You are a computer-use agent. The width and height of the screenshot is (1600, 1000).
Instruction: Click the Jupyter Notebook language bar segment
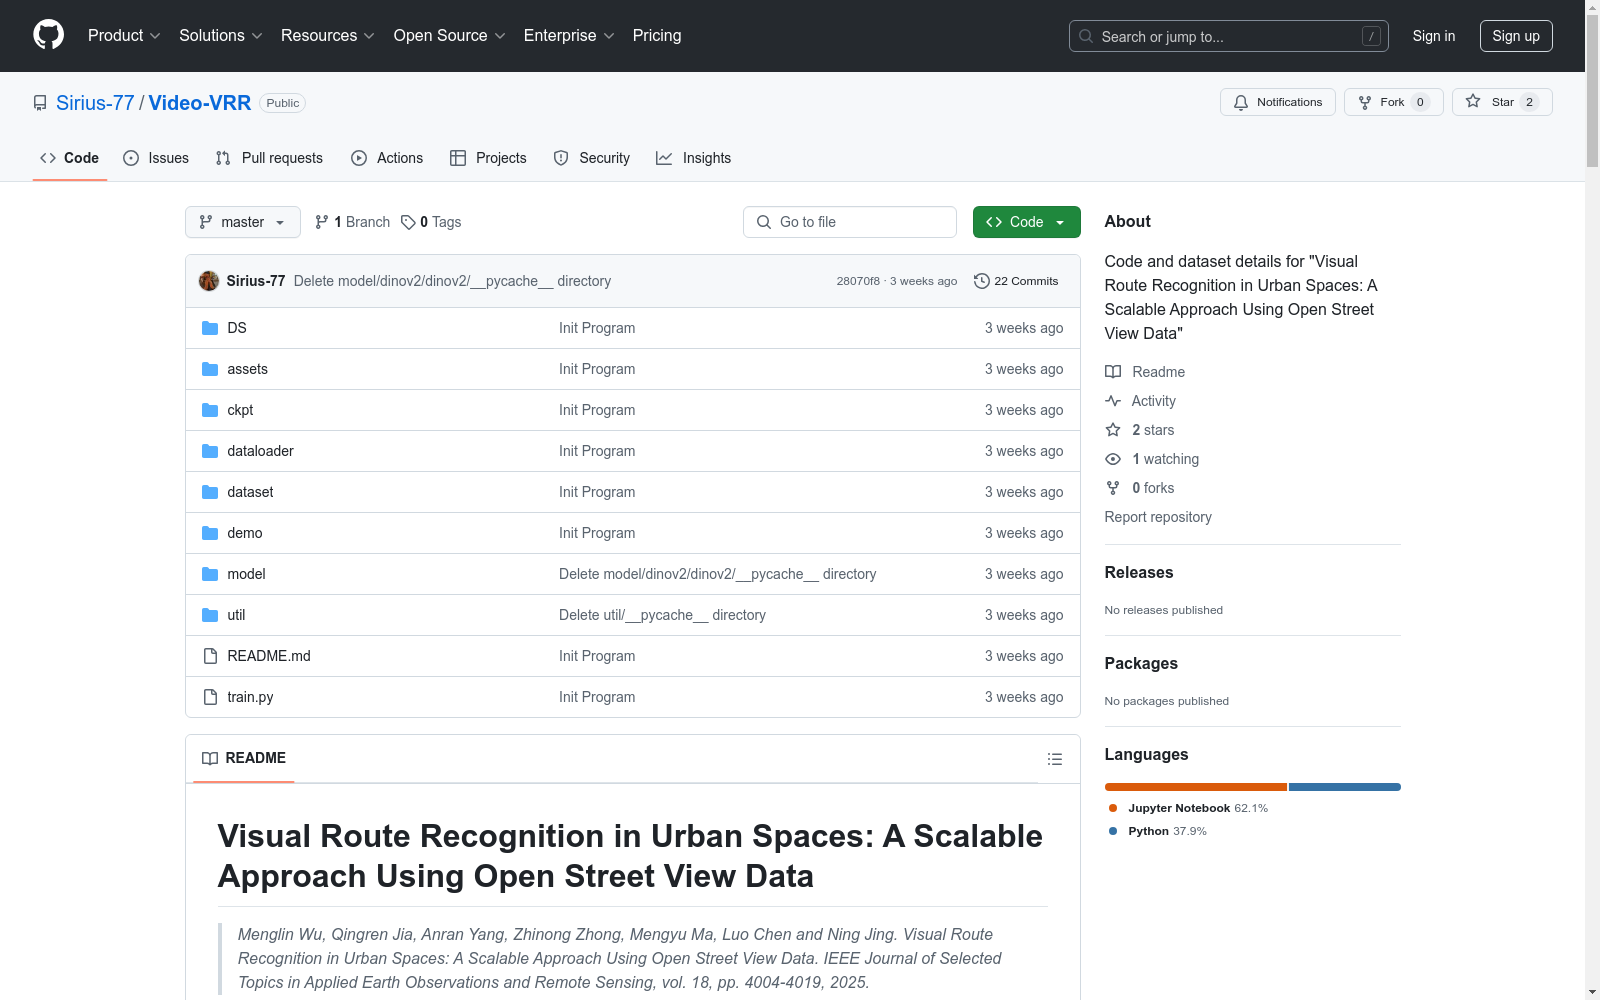1196,787
